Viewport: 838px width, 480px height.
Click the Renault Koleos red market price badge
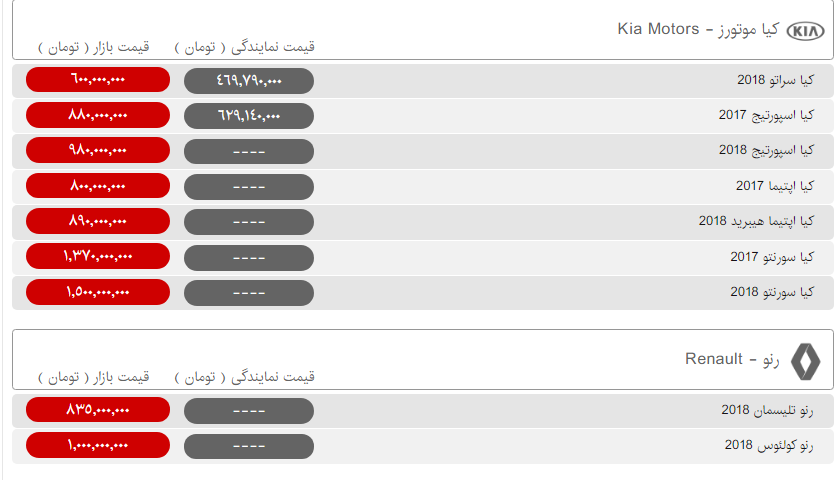[x=98, y=445]
